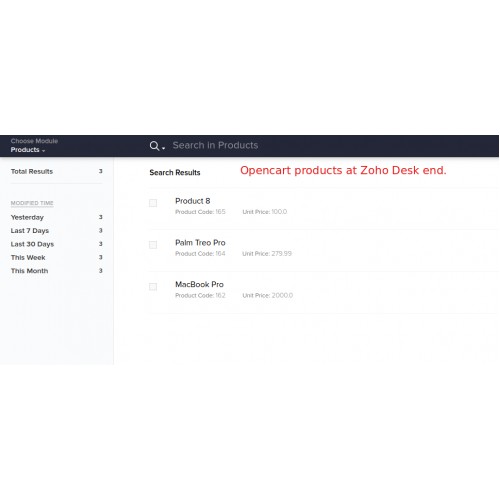Open the Product 8 record
500x500 pixels.
(193, 201)
